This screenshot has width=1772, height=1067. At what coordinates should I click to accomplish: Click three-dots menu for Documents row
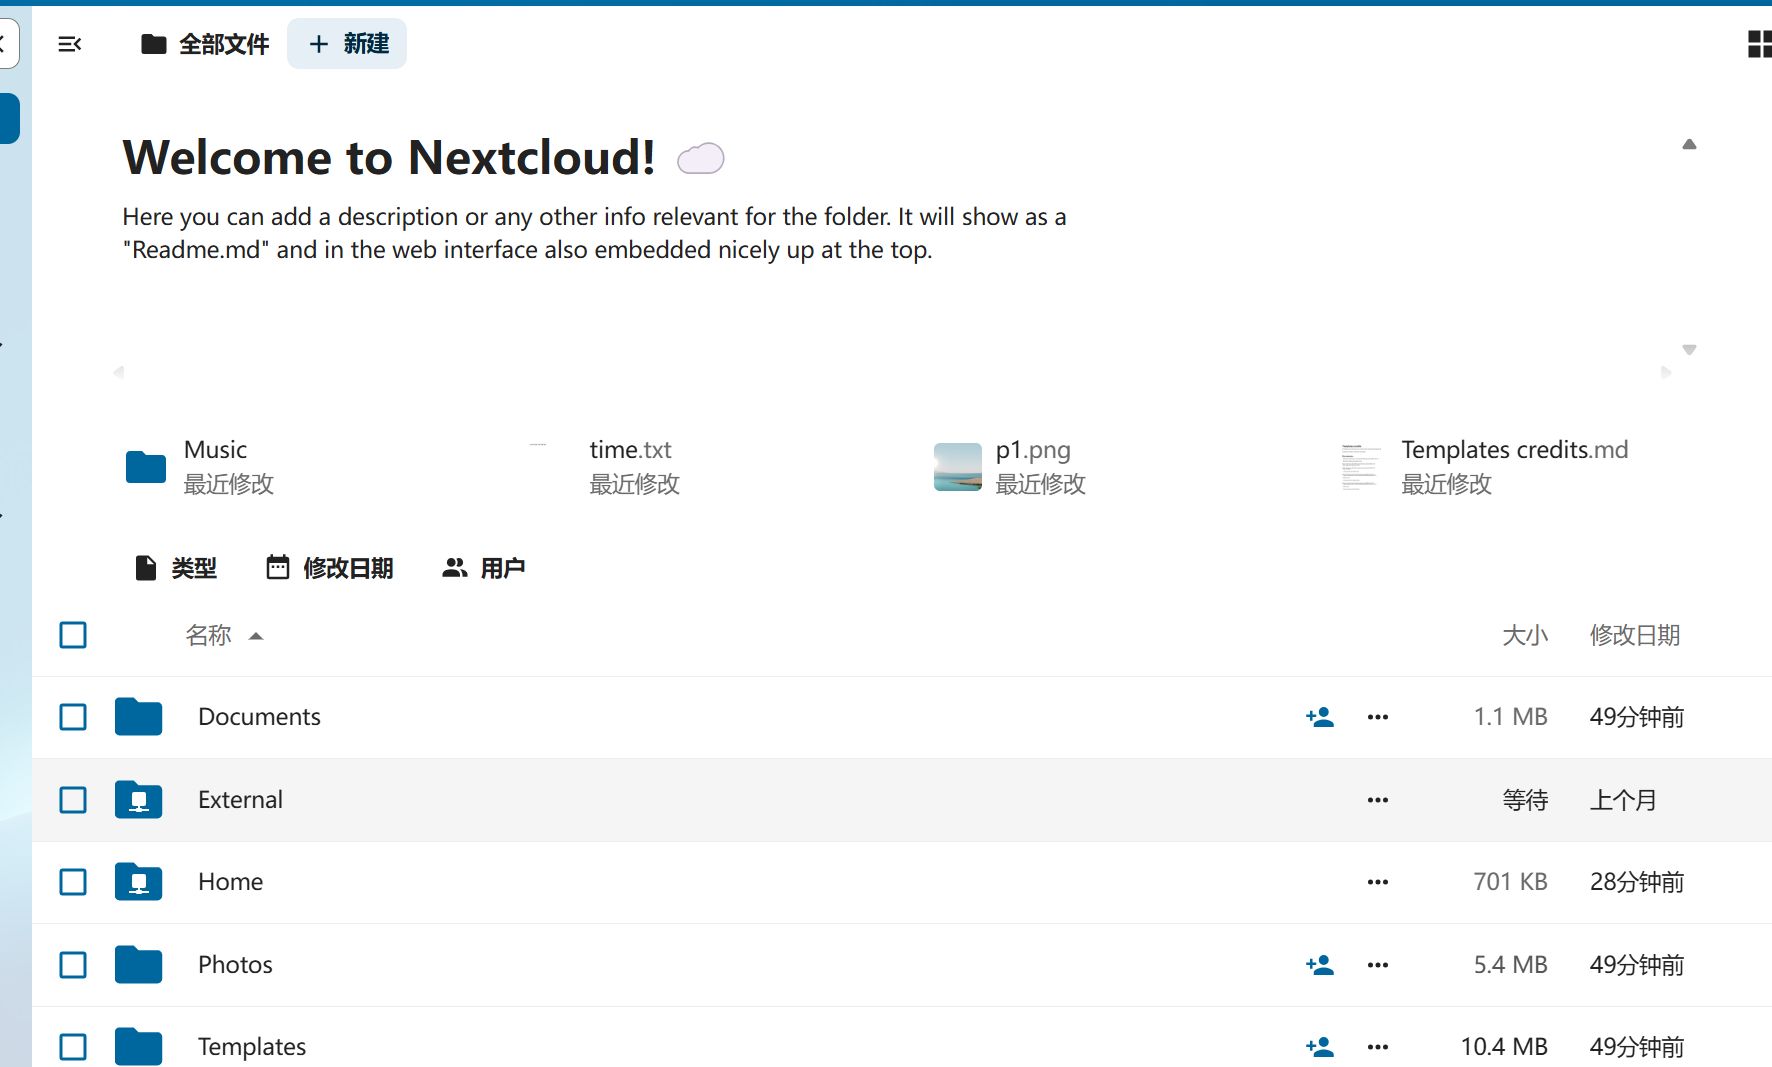1377,717
